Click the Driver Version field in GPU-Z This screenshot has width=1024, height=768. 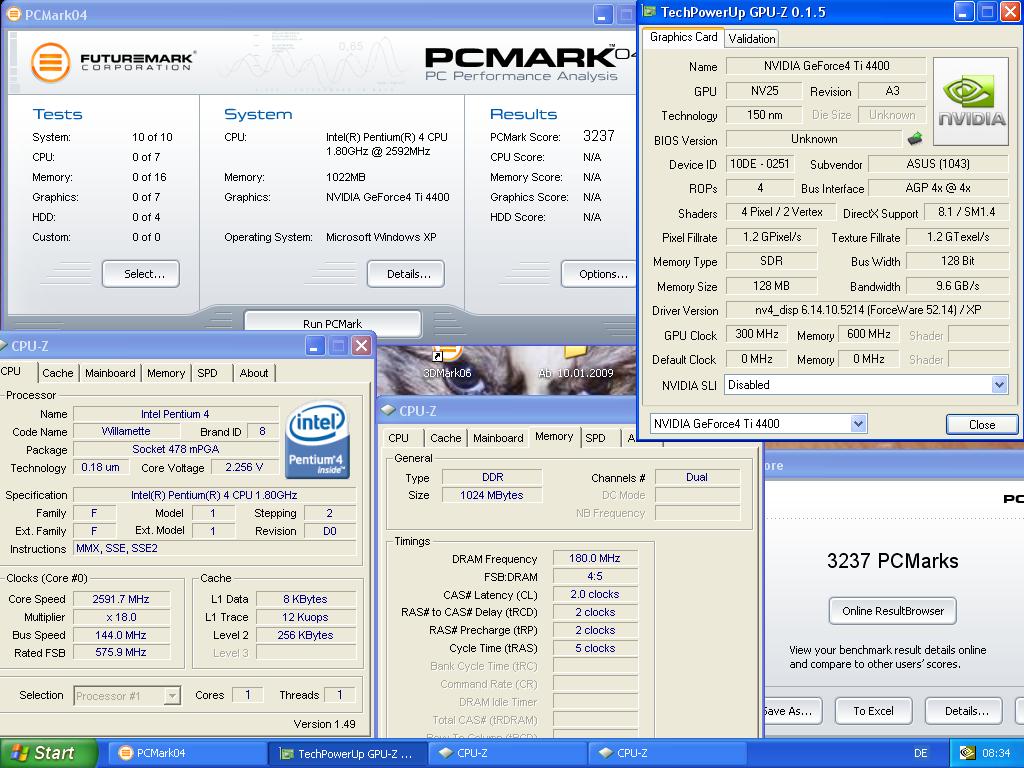867,310
